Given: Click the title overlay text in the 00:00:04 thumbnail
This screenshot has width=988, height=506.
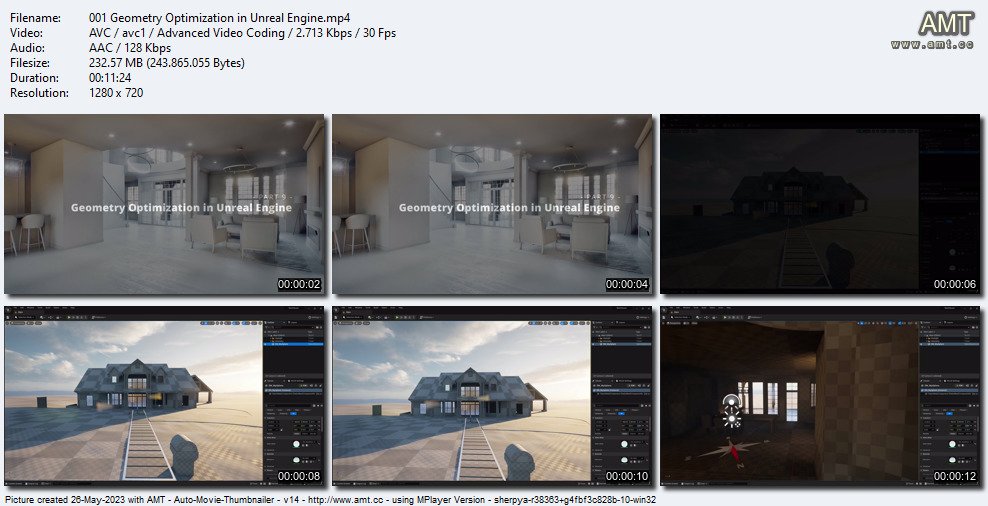Looking at the screenshot, I should point(509,207).
